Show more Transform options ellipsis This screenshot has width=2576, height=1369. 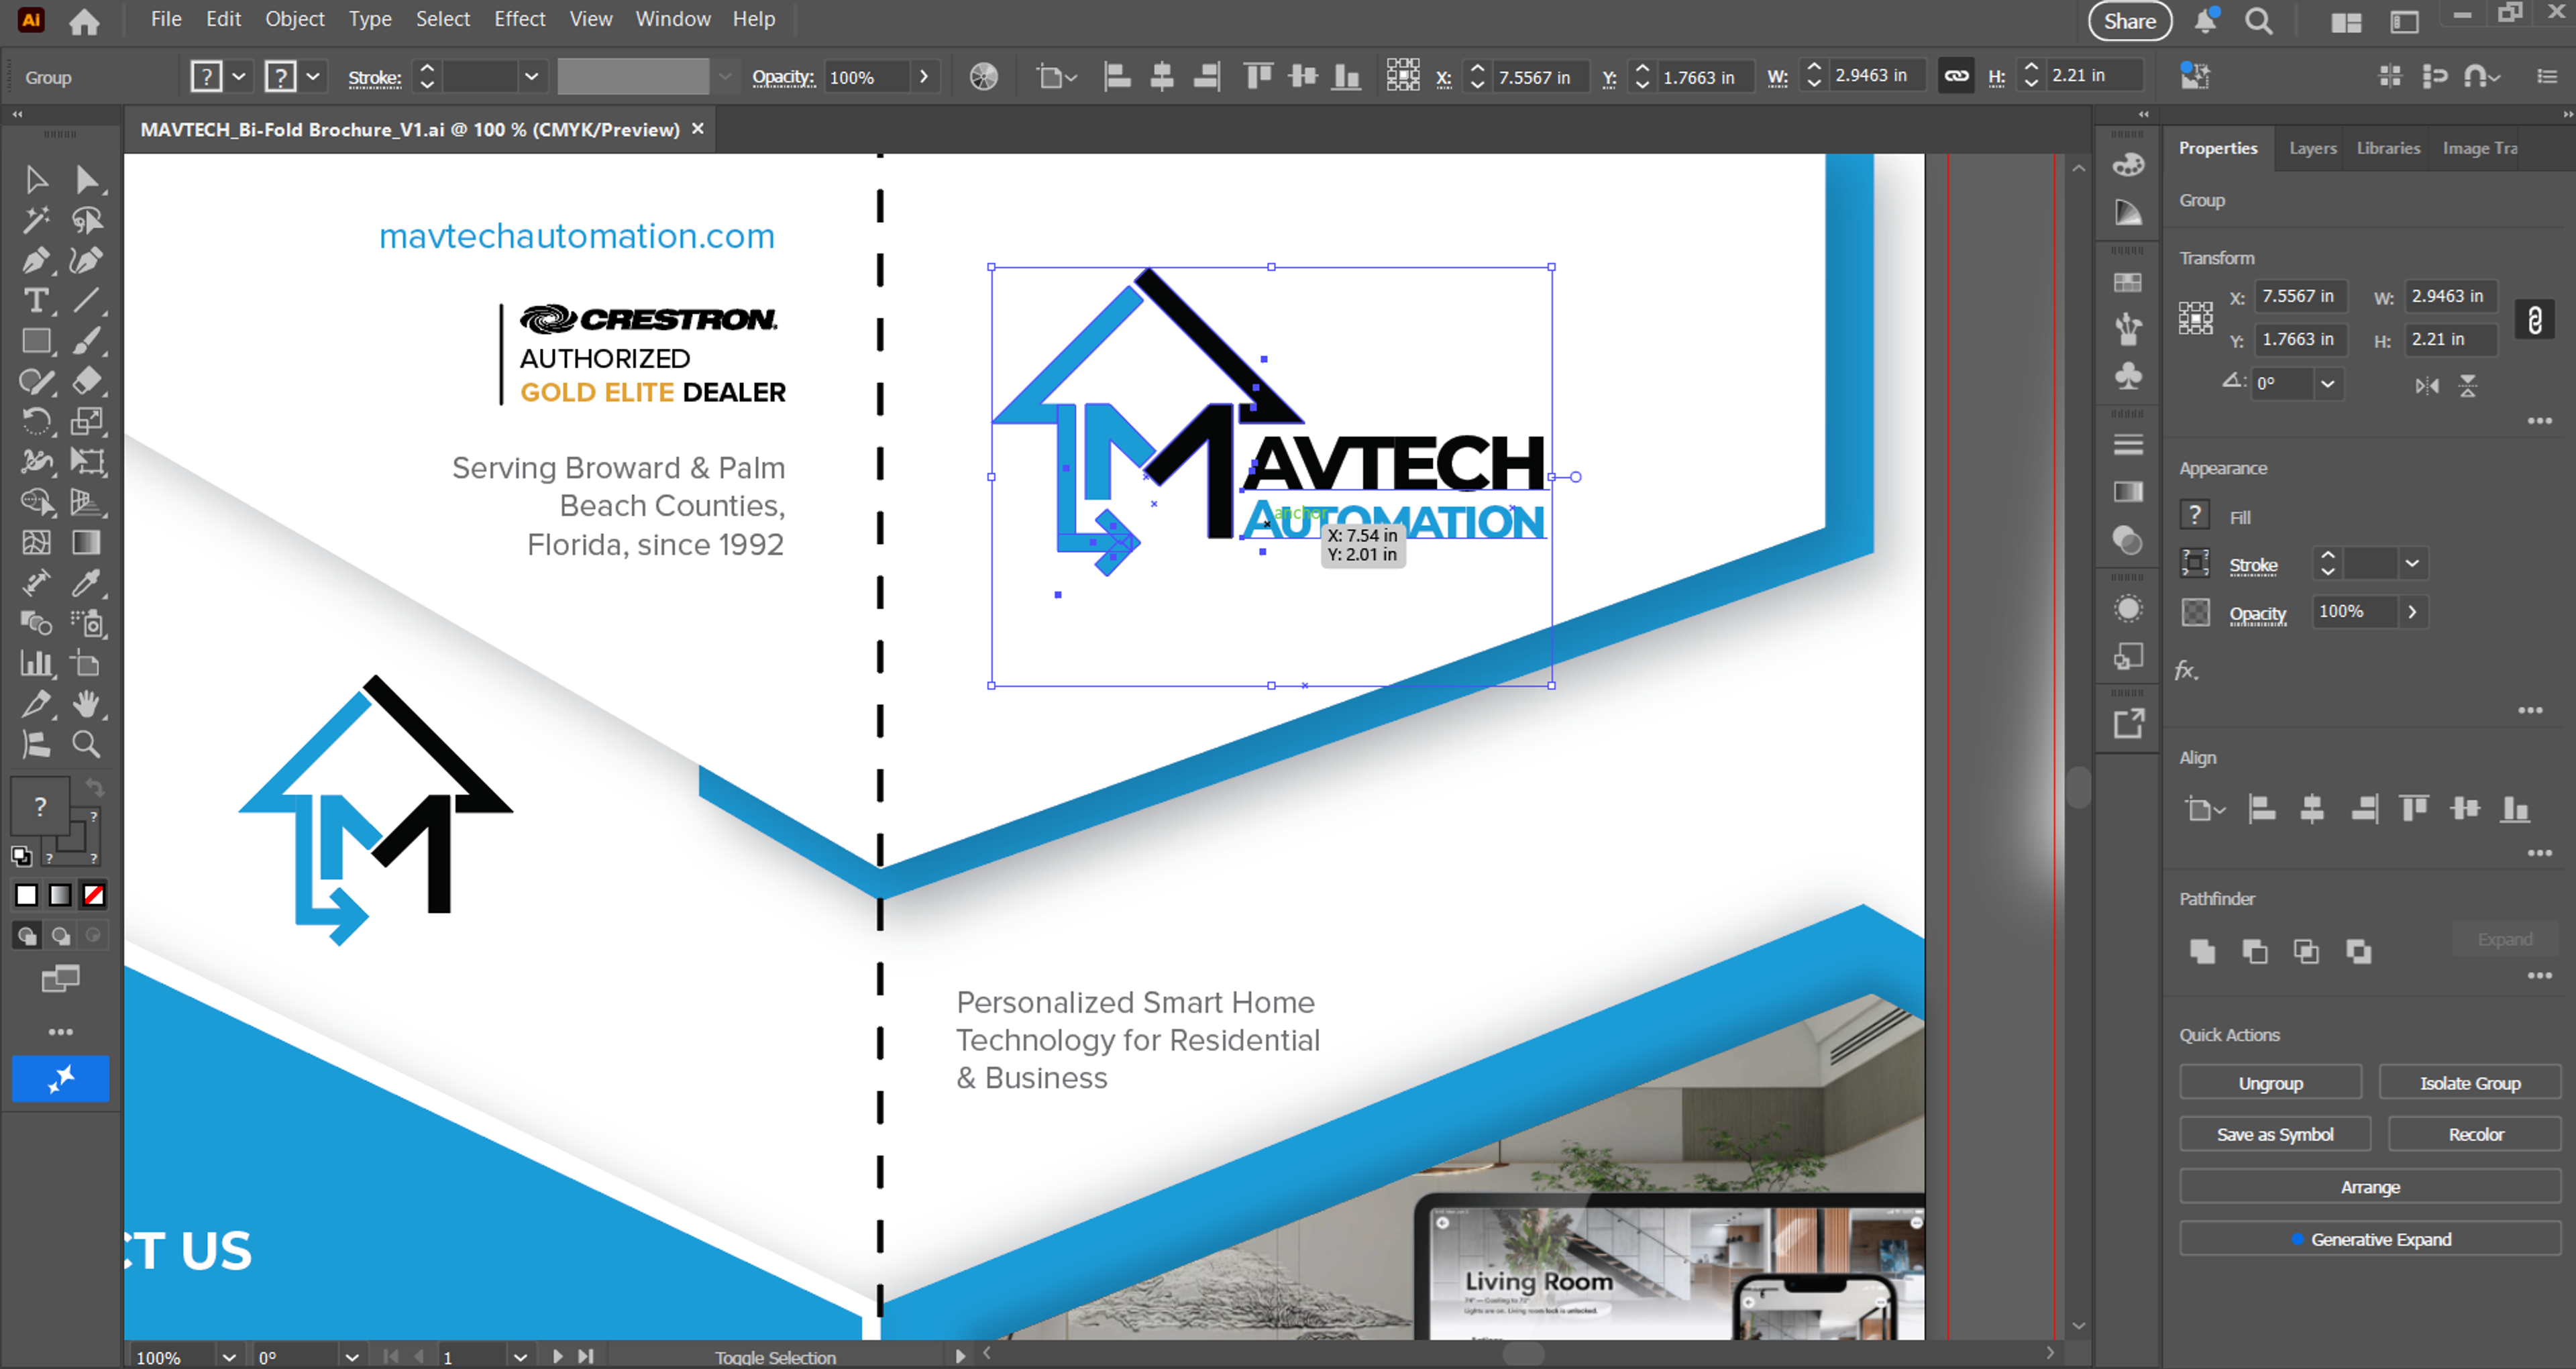point(2540,421)
